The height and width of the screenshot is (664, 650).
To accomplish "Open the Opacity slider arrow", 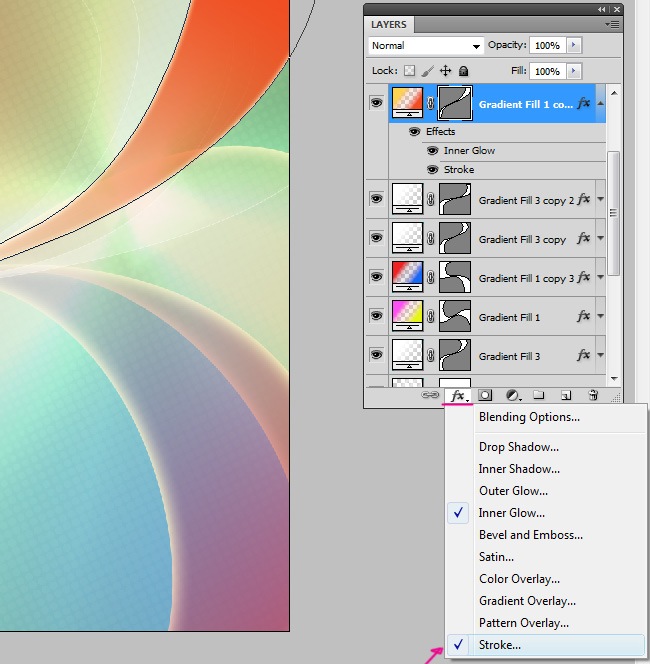I will [573, 46].
